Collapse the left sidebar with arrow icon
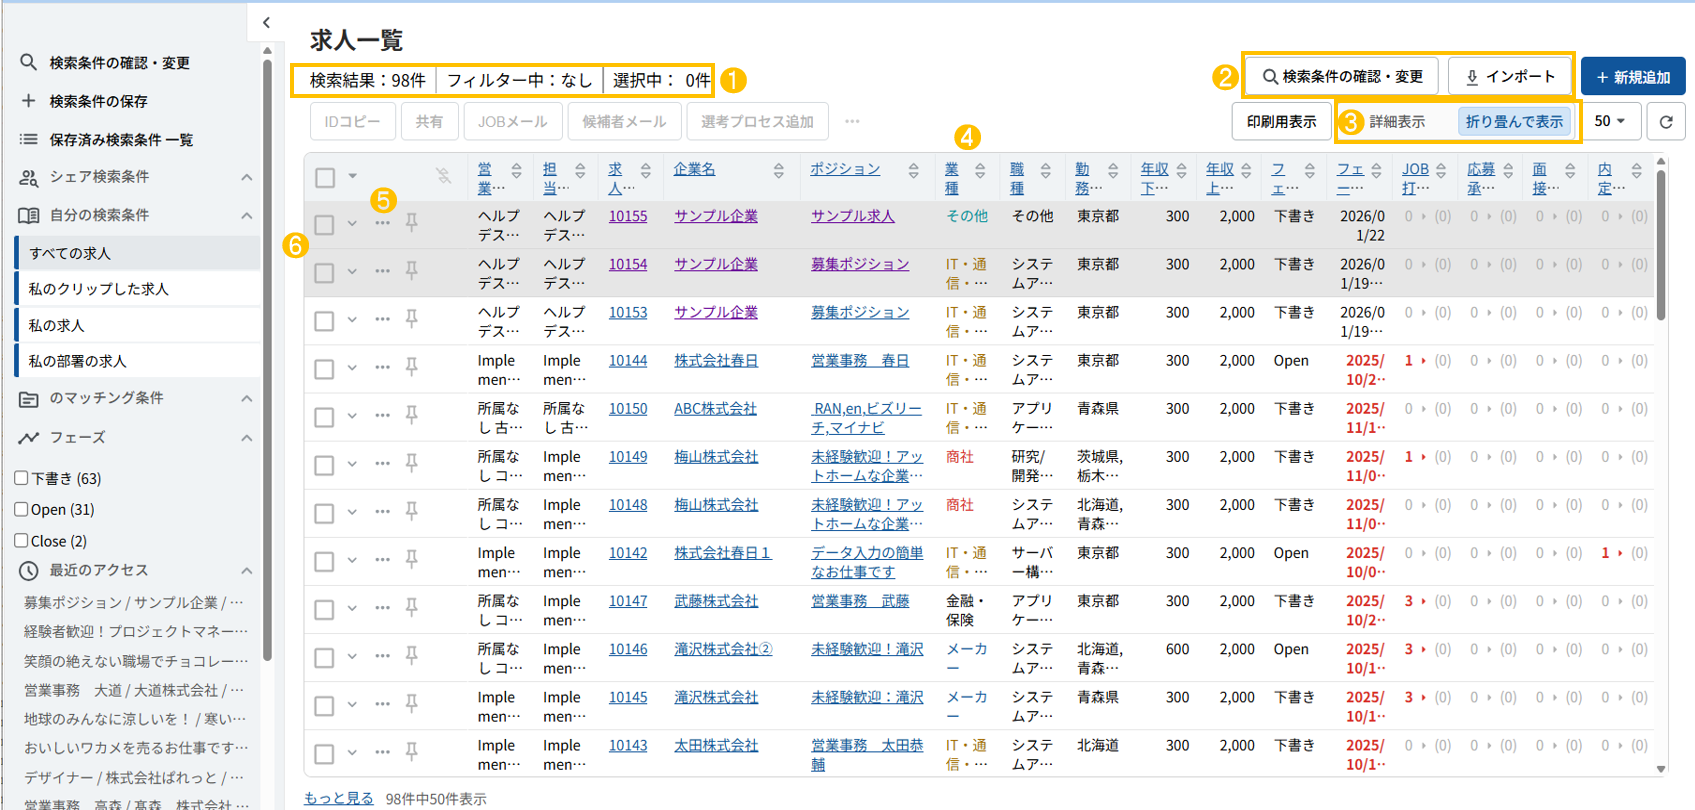Viewport: 1695px width, 810px height. click(x=266, y=22)
